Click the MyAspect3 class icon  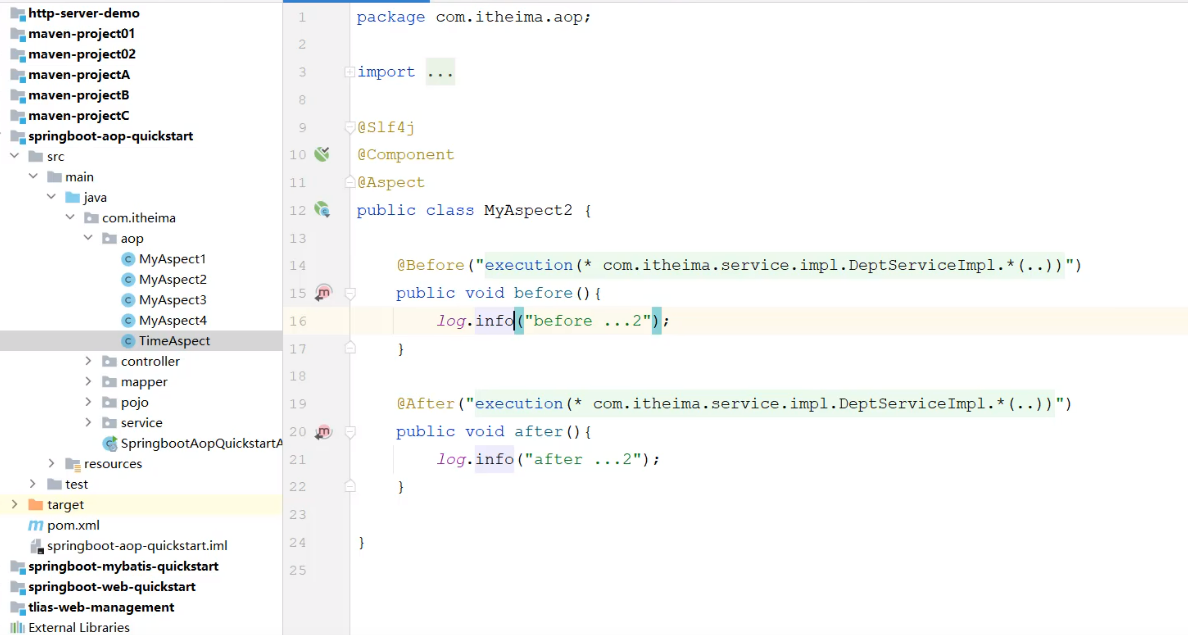point(127,299)
